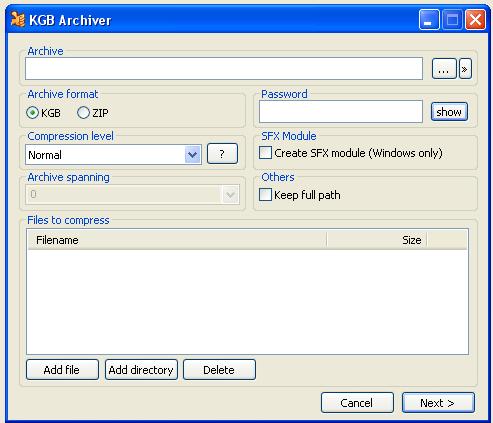Click the KGB Archiver title bar icon
This screenshot has width=493, height=423.
17,20
